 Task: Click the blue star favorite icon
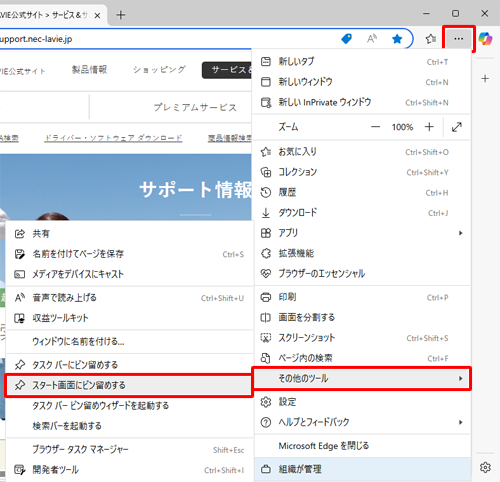click(397, 39)
